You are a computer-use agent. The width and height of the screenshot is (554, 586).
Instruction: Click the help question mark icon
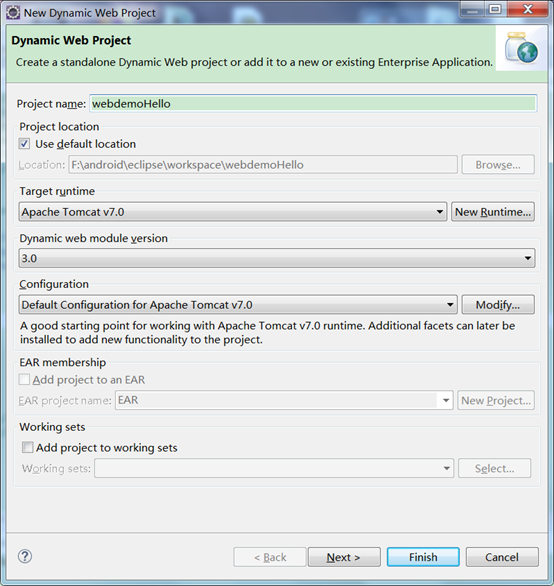25,556
